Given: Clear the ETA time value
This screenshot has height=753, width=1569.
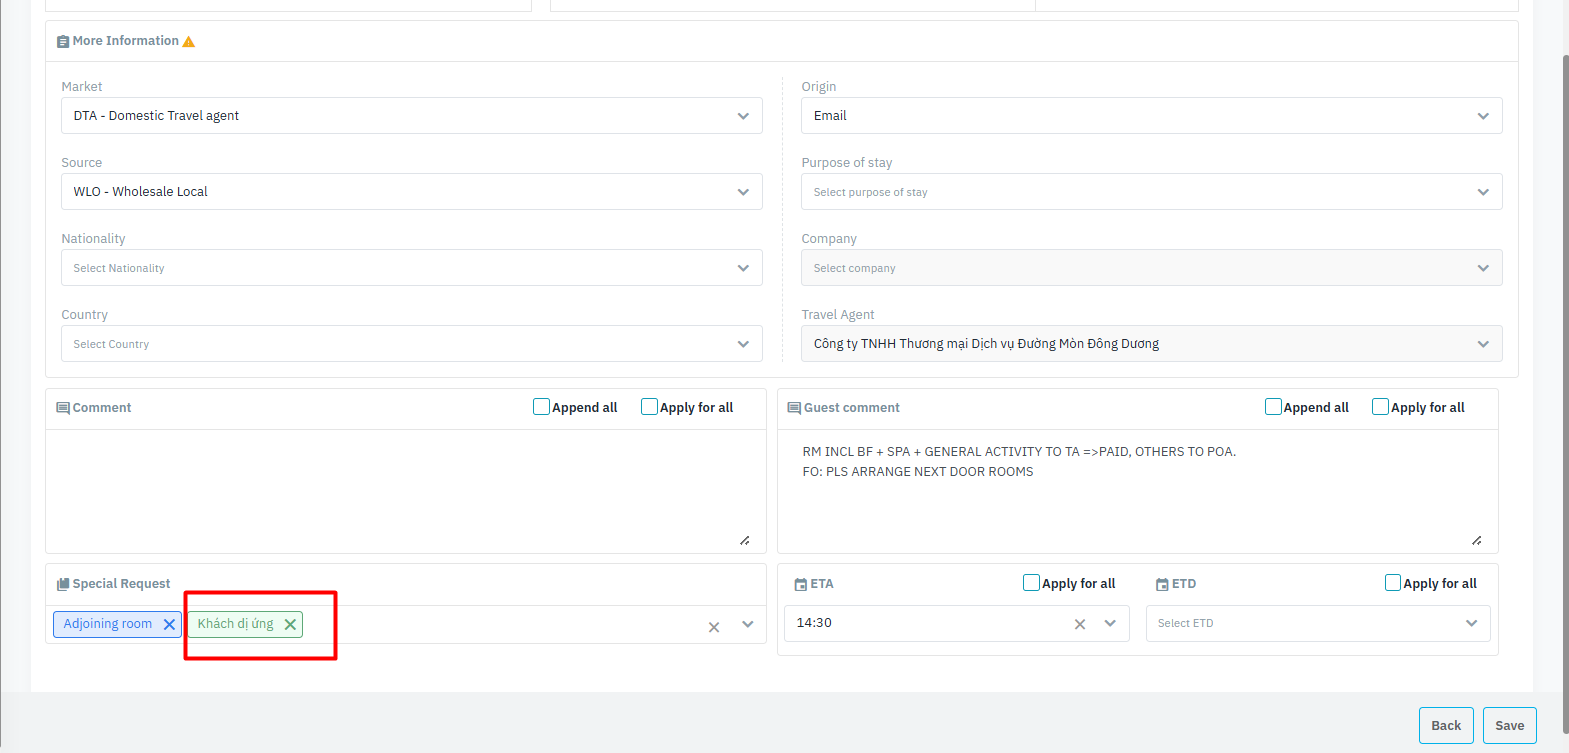Looking at the screenshot, I should click(x=1080, y=624).
